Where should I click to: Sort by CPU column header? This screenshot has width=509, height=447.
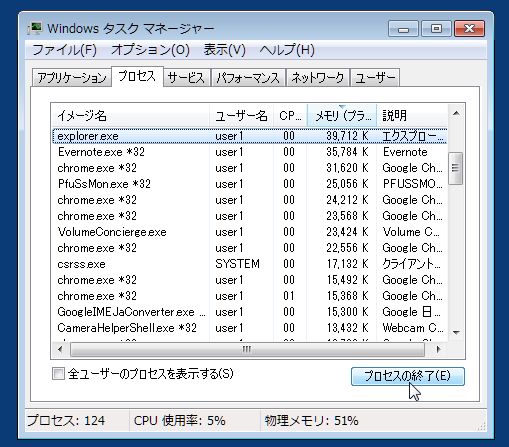(x=290, y=116)
